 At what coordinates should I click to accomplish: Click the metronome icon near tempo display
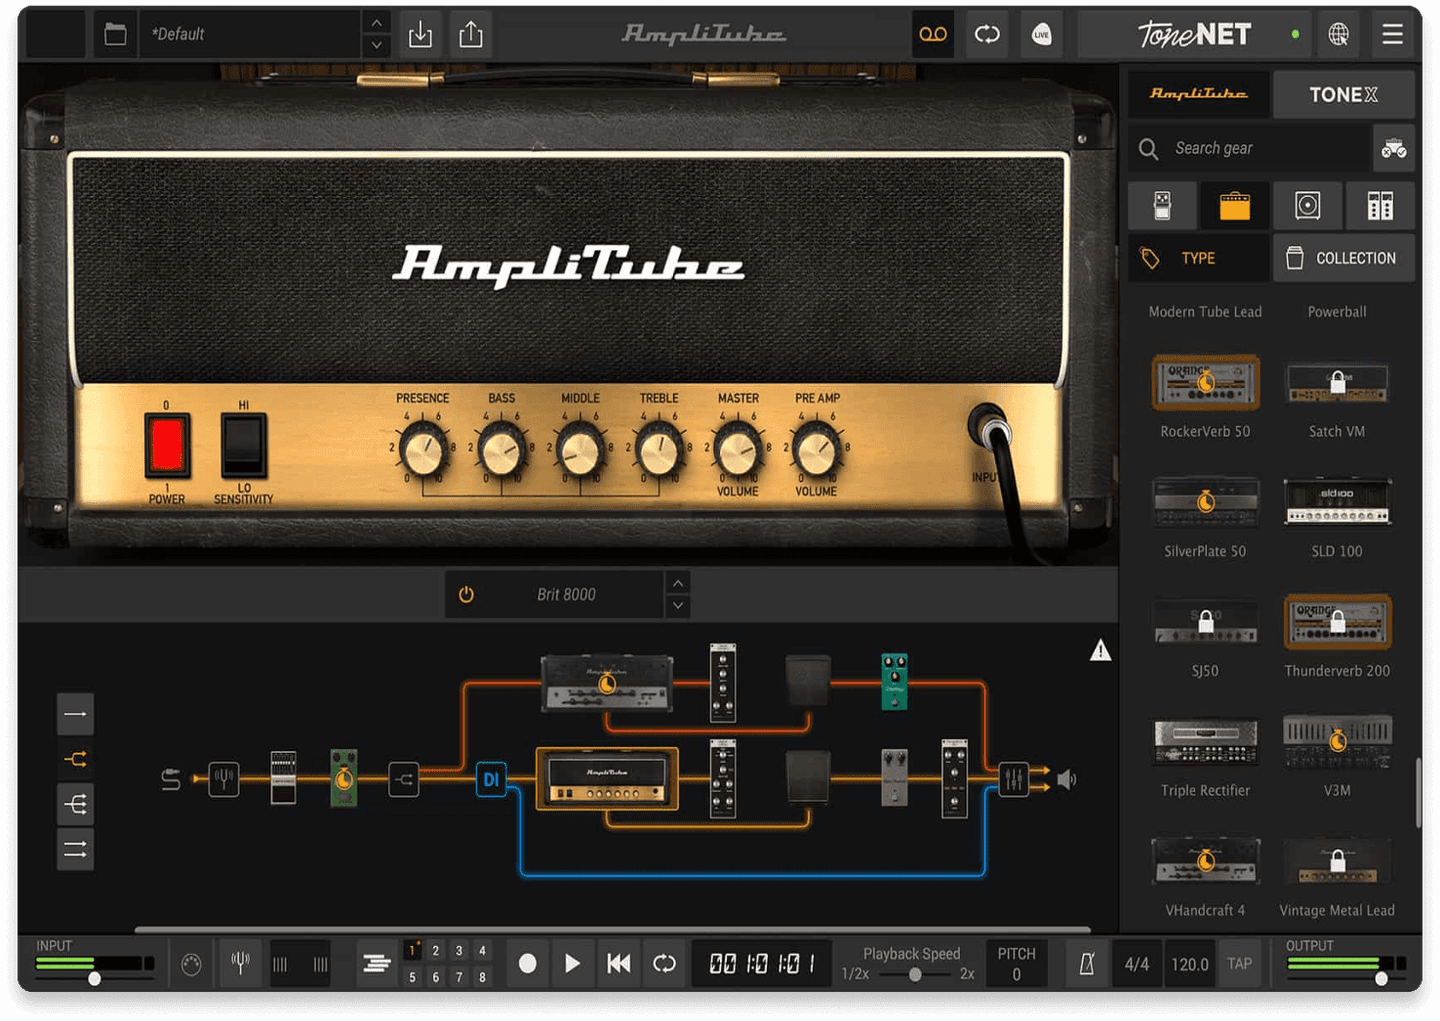tap(1088, 962)
